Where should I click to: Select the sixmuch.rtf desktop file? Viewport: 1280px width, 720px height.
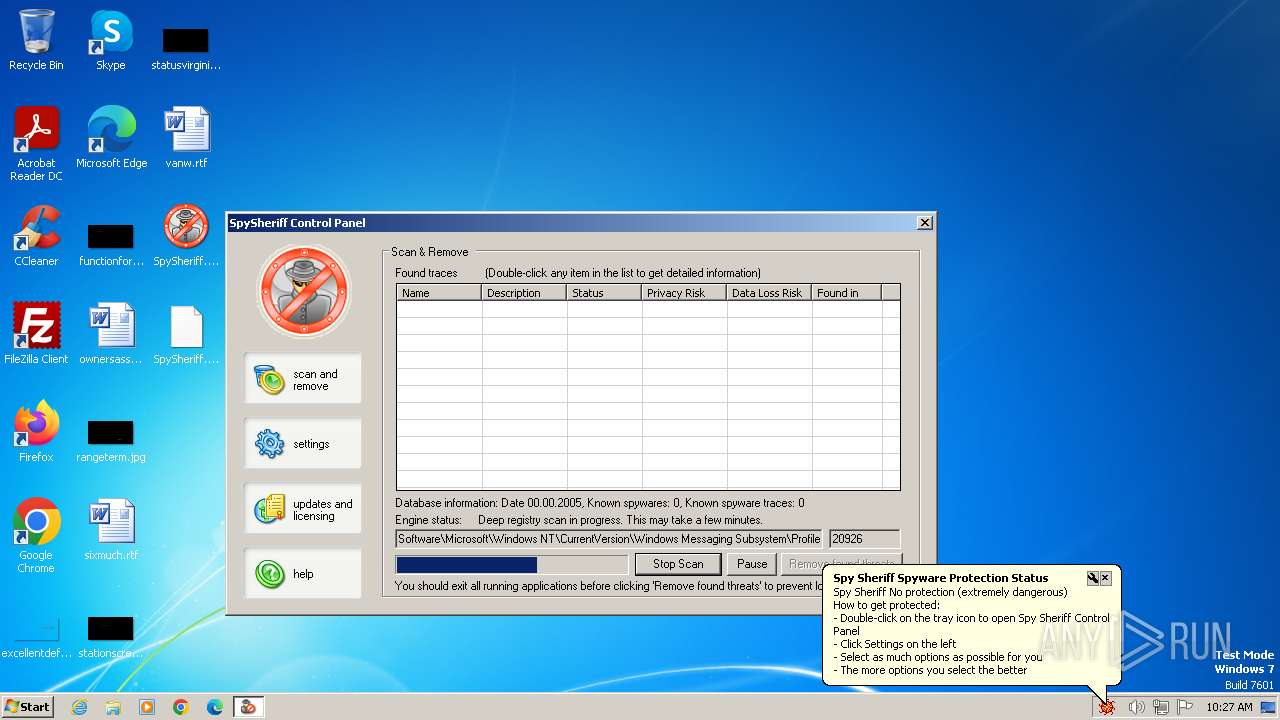111,530
